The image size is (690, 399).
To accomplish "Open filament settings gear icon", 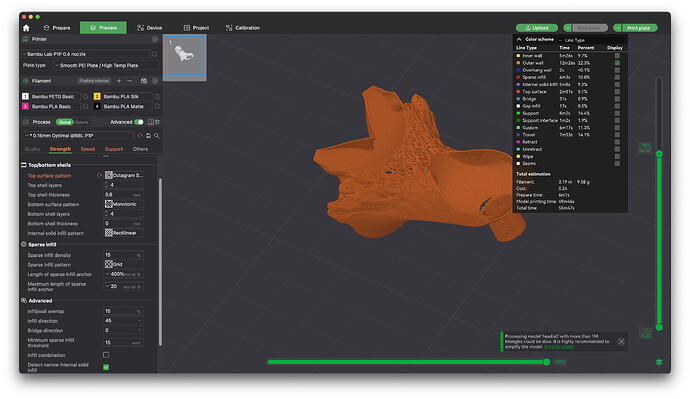I will (155, 81).
